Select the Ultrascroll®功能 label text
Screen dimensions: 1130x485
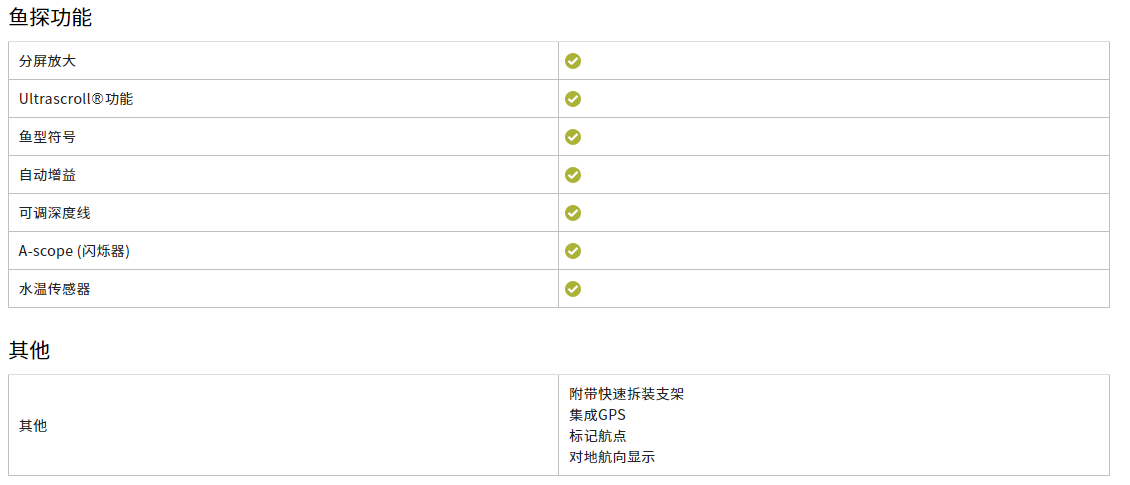click(76, 99)
